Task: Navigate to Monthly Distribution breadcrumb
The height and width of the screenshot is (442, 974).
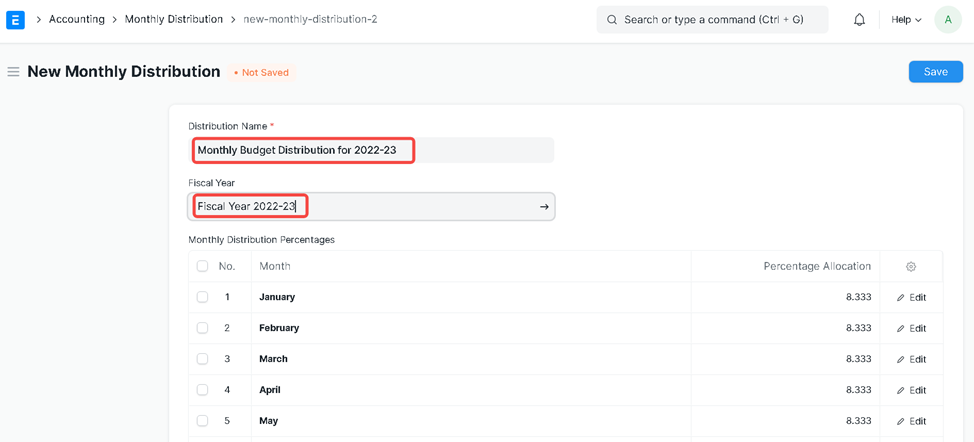Action: pyautogui.click(x=174, y=19)
